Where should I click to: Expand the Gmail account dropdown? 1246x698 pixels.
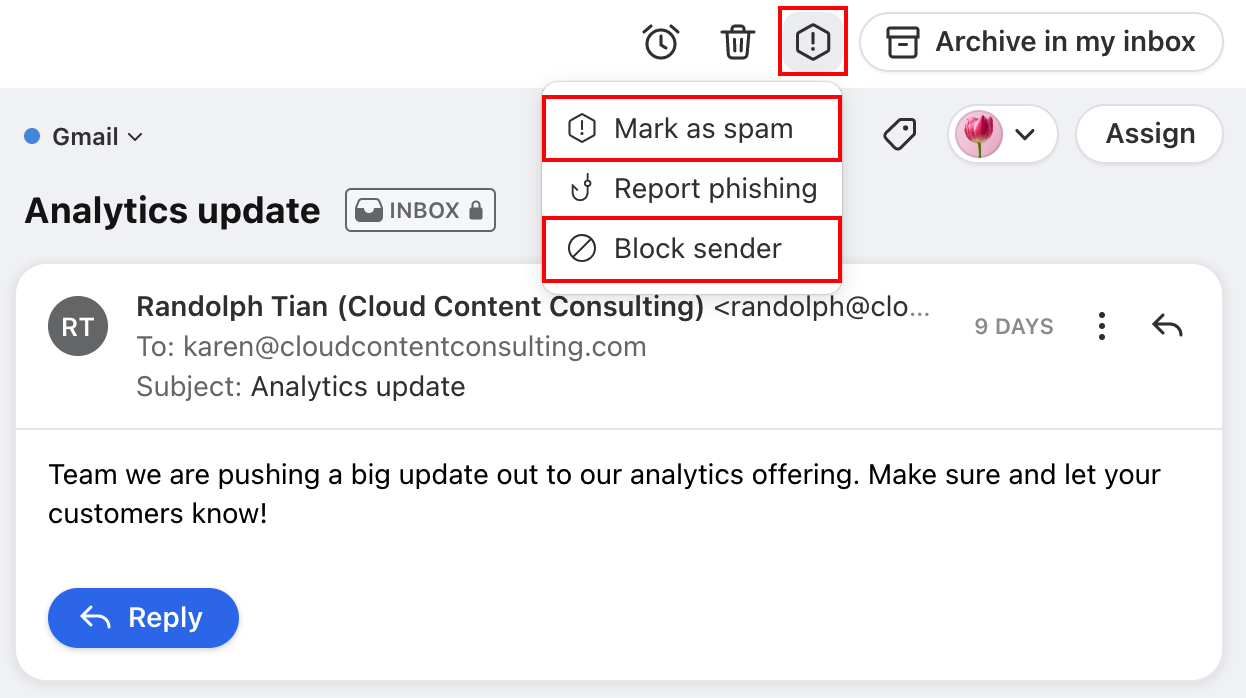pos(85,137)
